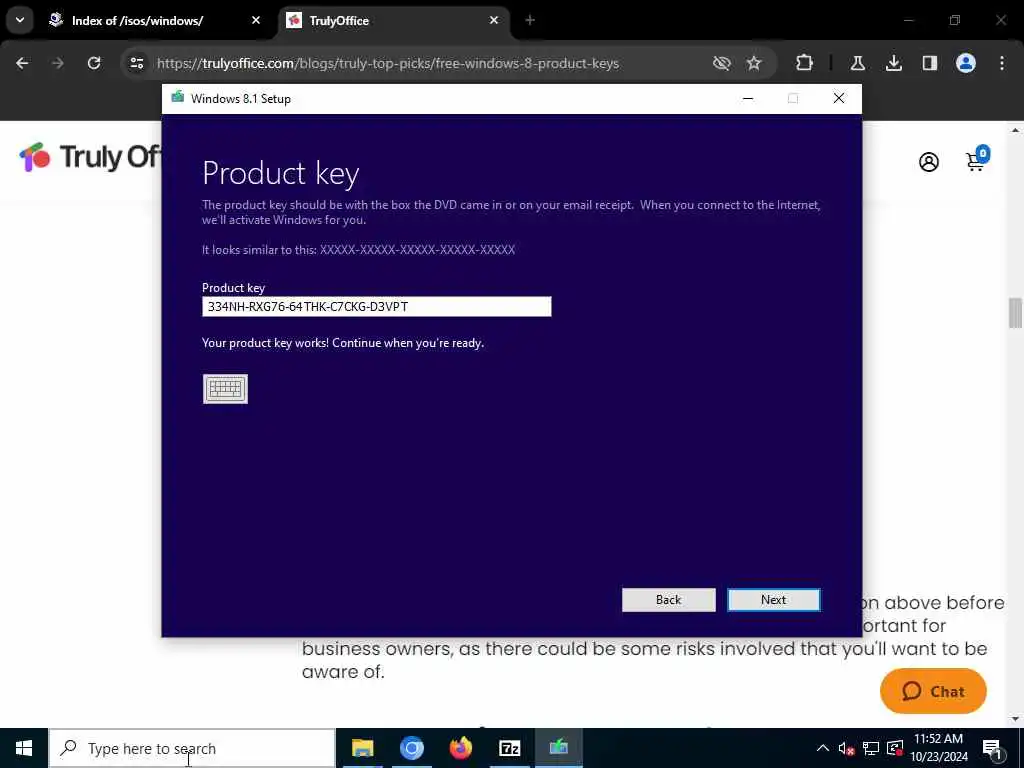
Task: Launch Firefox from the taskbar
Action: point(460,748)
